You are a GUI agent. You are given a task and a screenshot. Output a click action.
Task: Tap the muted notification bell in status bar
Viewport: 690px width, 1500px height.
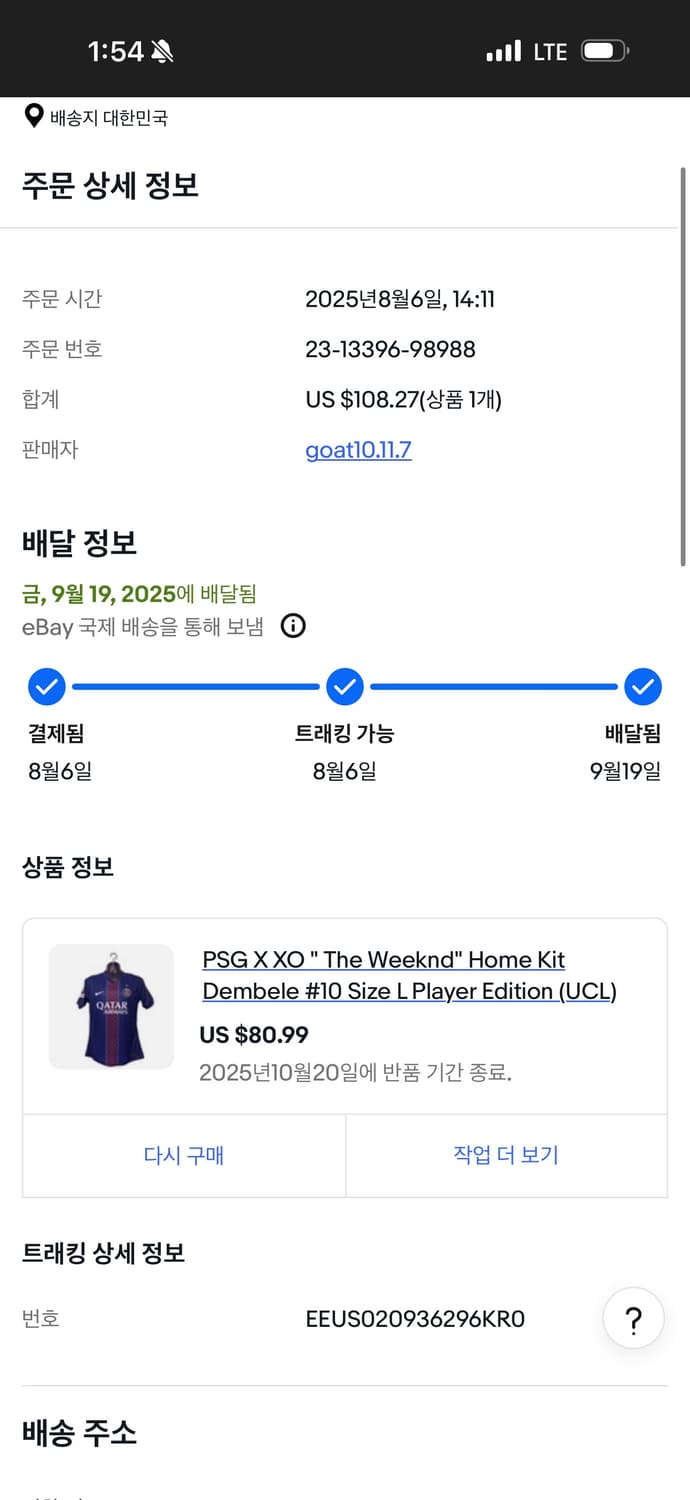(160, 48)
